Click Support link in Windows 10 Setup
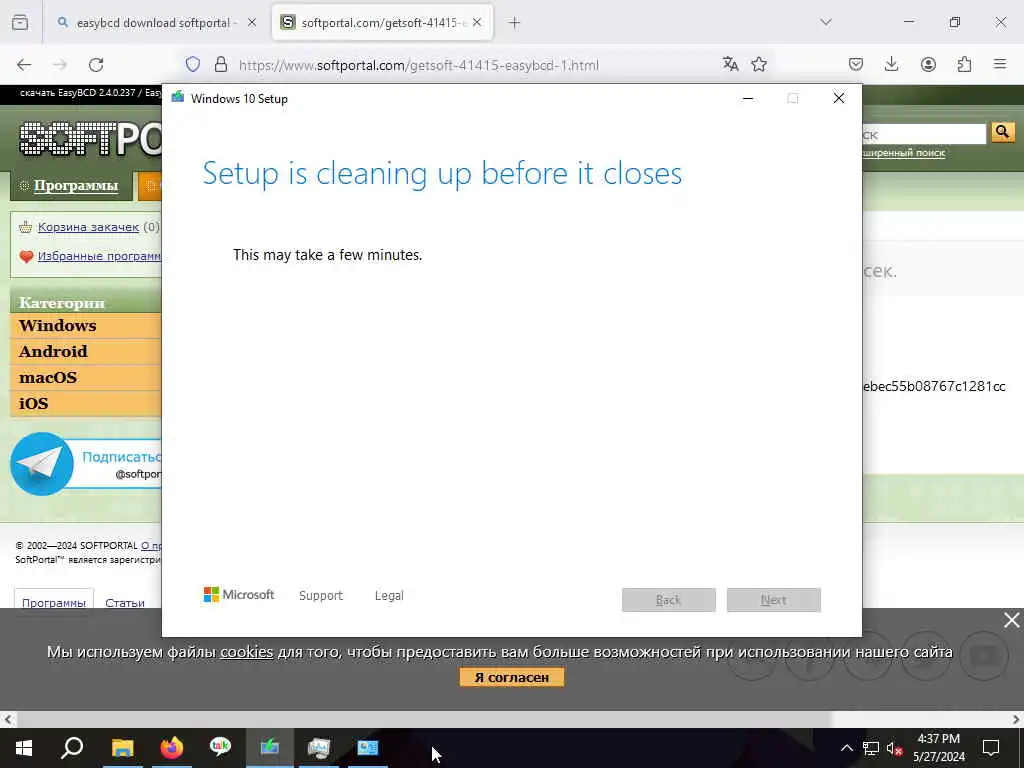1024x768 pixels. (x=321, y=595)
